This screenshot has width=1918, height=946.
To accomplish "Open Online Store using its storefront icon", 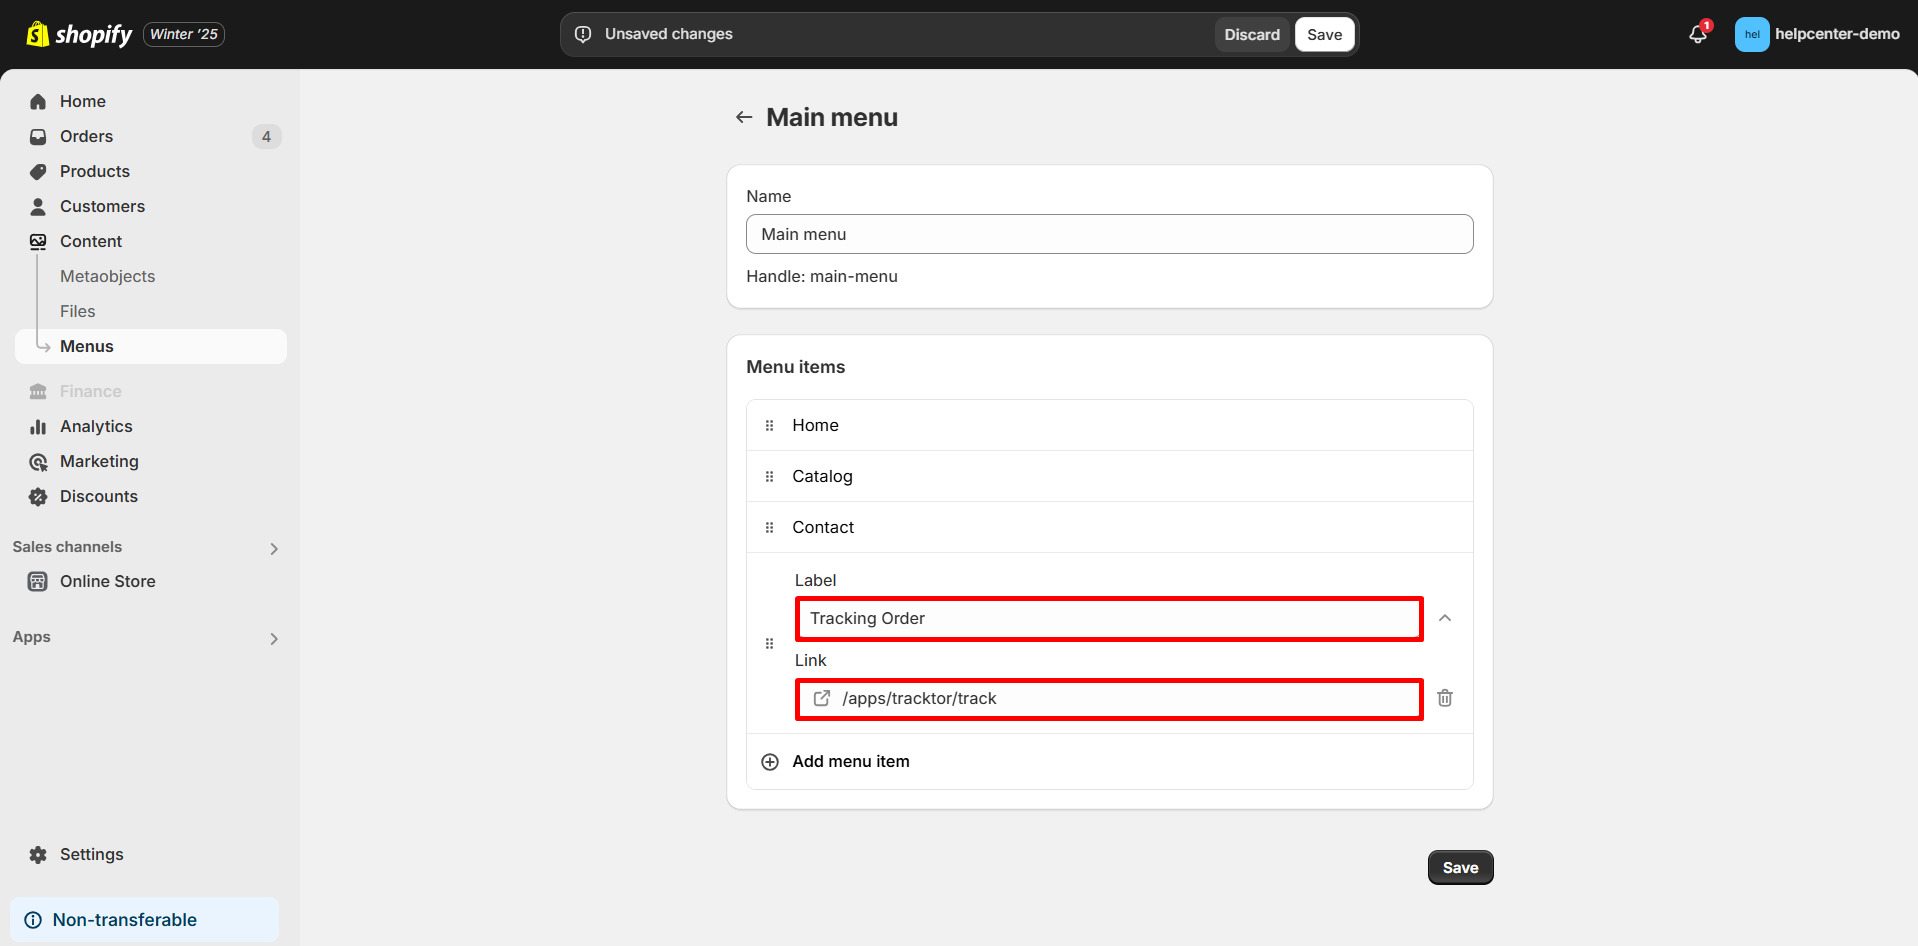I will pos(37,581).
